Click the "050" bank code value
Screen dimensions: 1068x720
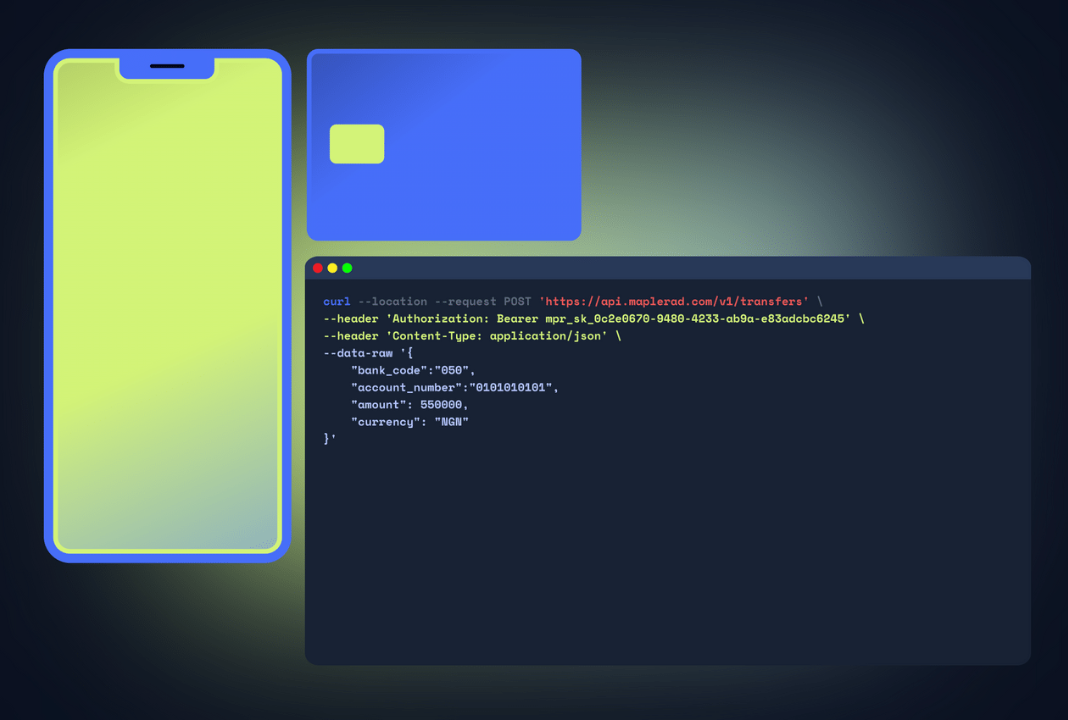(x=452, y=370)
